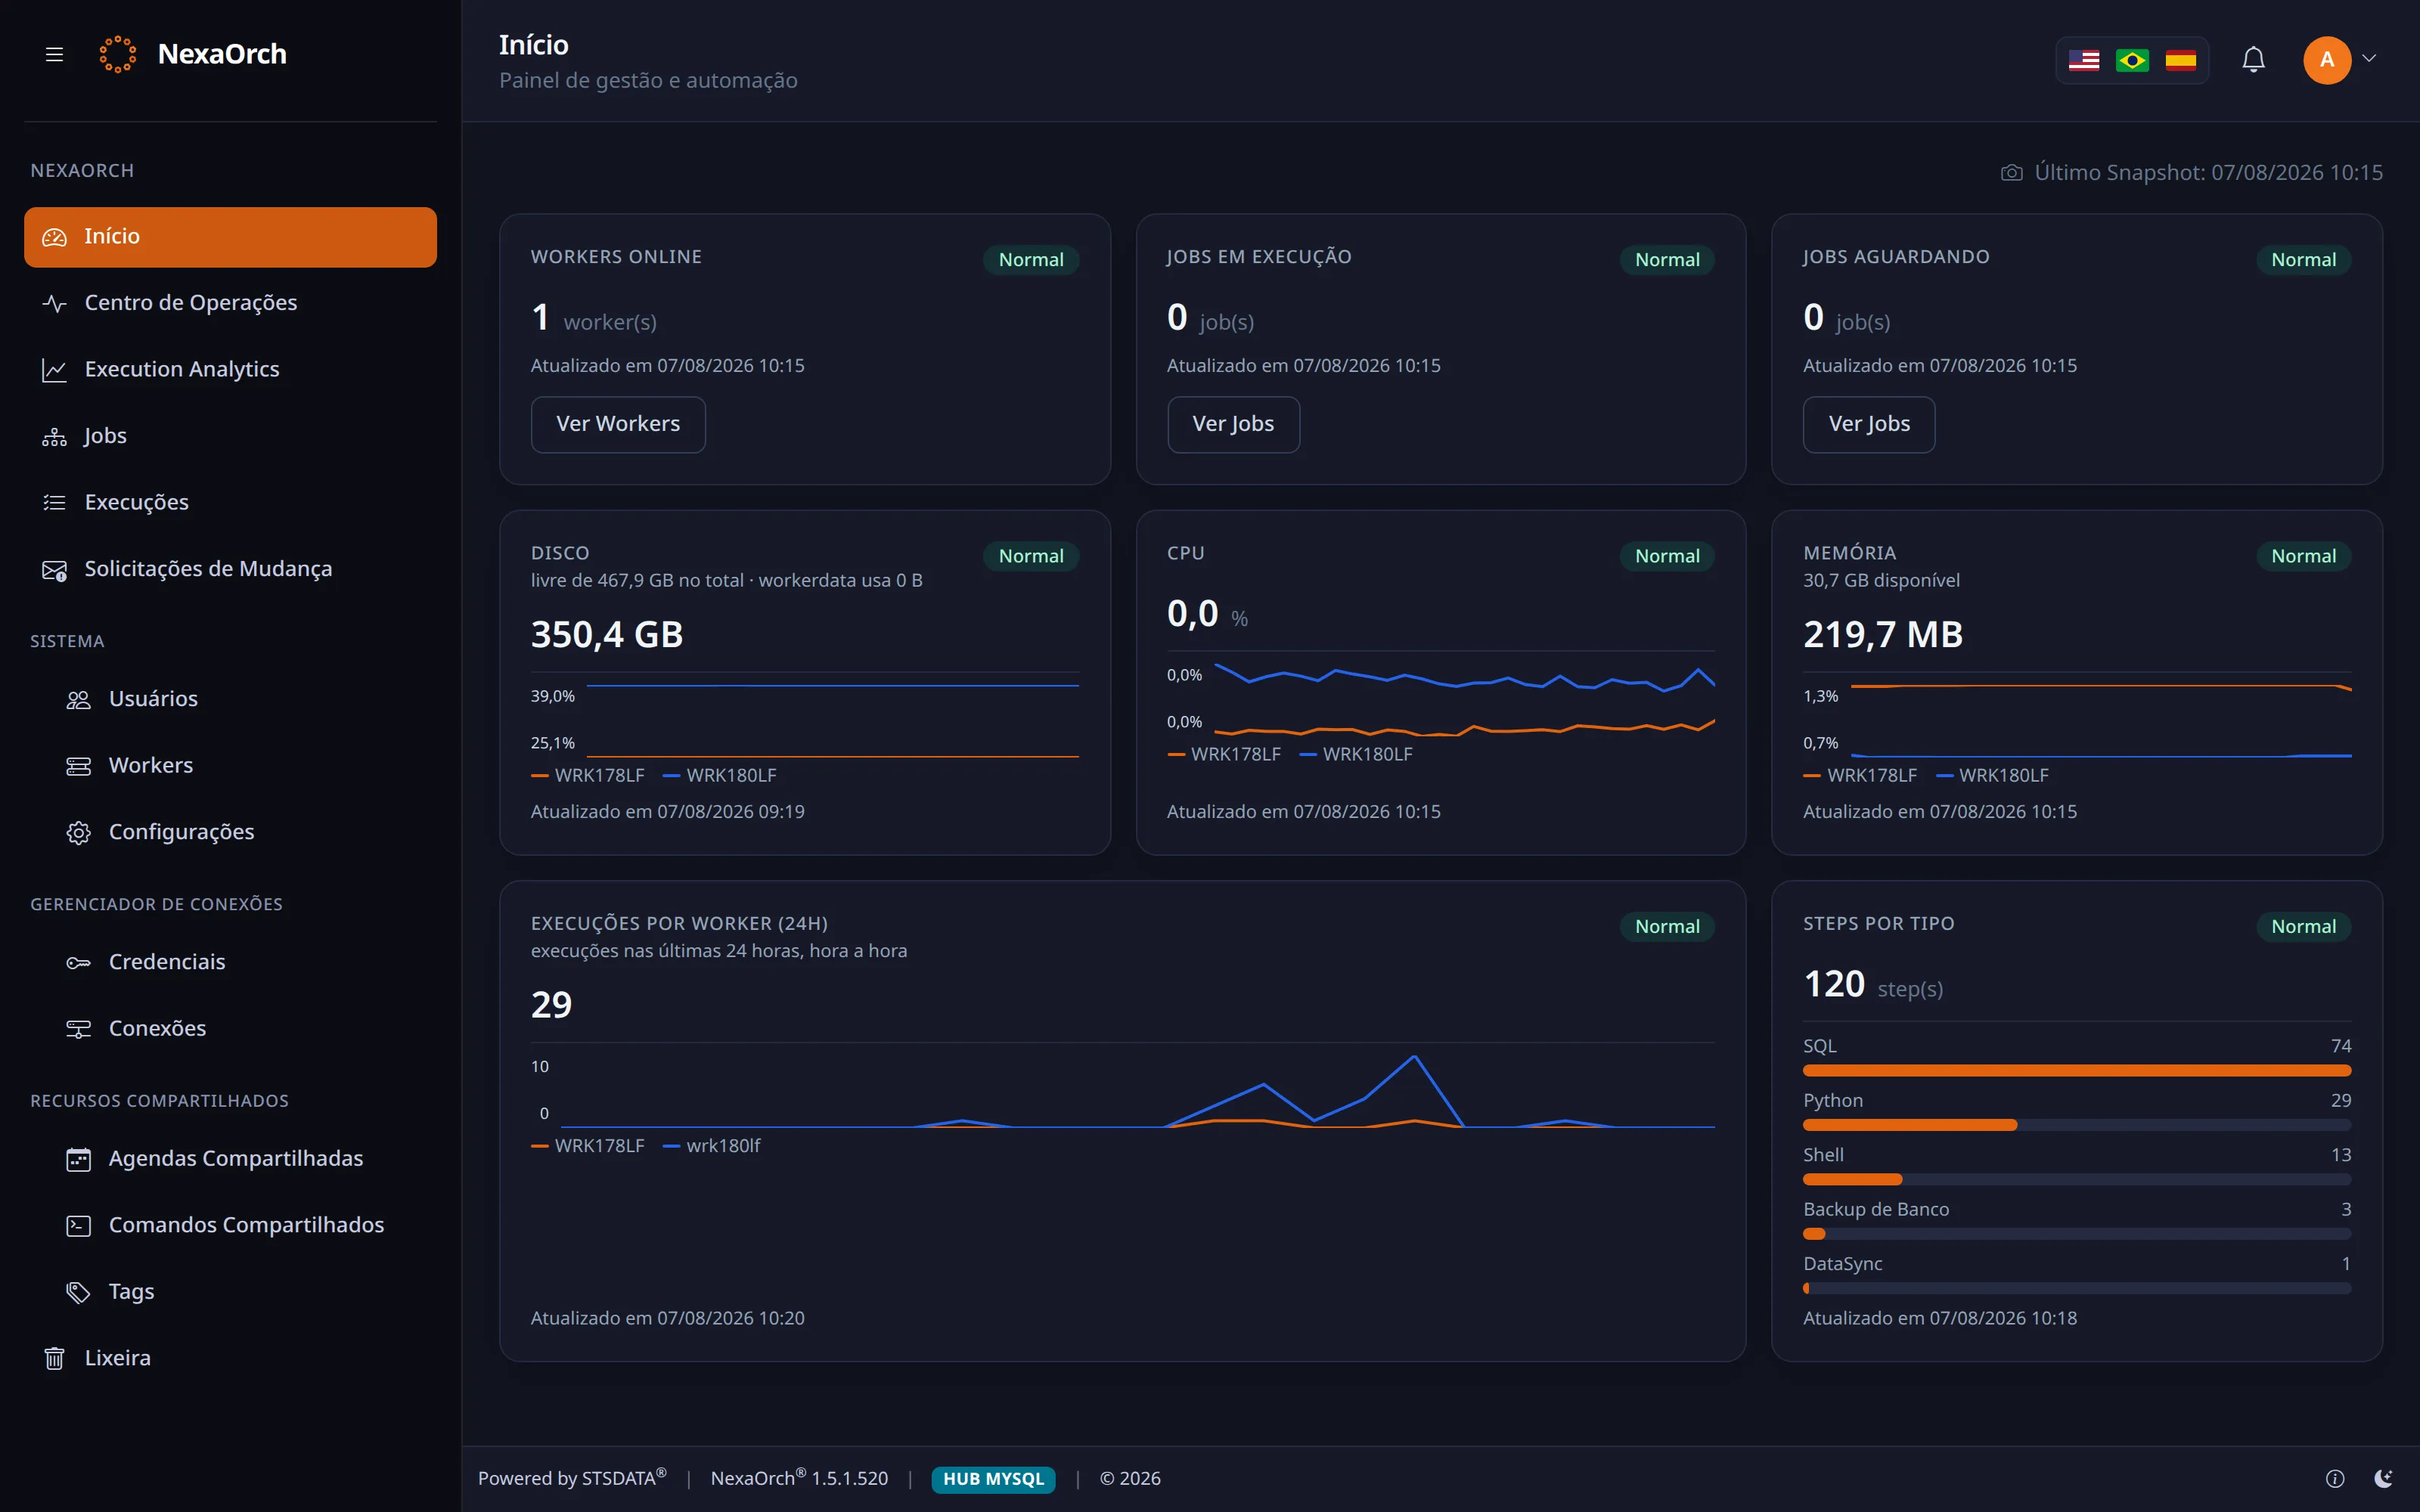Viewport: 2420px width, 1512px height.
Task: Collapse the sidebar with the hamburger icon
Action: (x=54, y=54)
